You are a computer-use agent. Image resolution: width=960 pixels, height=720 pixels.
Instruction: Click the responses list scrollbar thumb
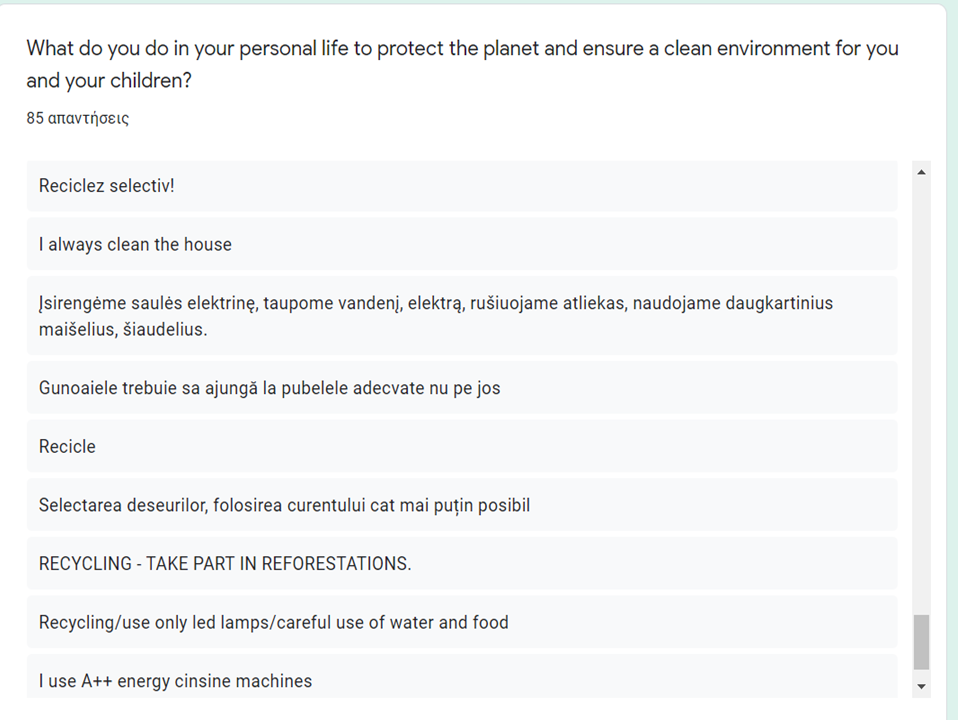point(921,642)
